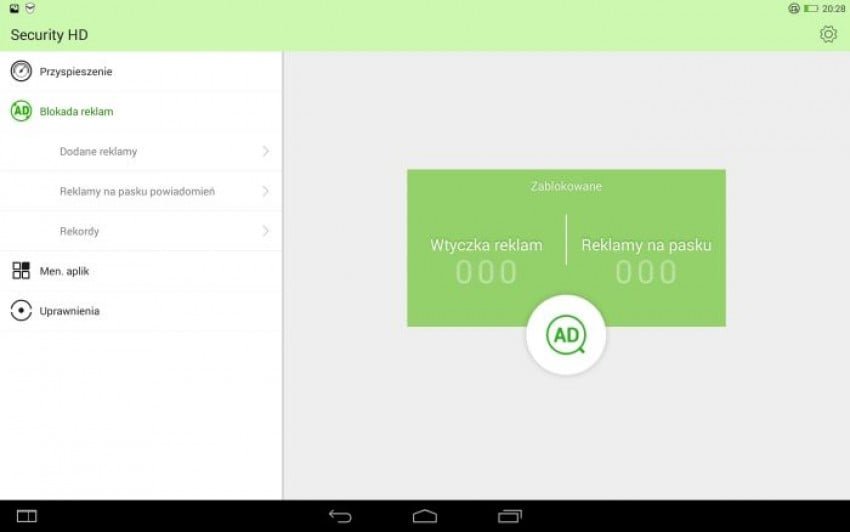Tap the Security HD title
850x532 pixels.
coord(49,35)
